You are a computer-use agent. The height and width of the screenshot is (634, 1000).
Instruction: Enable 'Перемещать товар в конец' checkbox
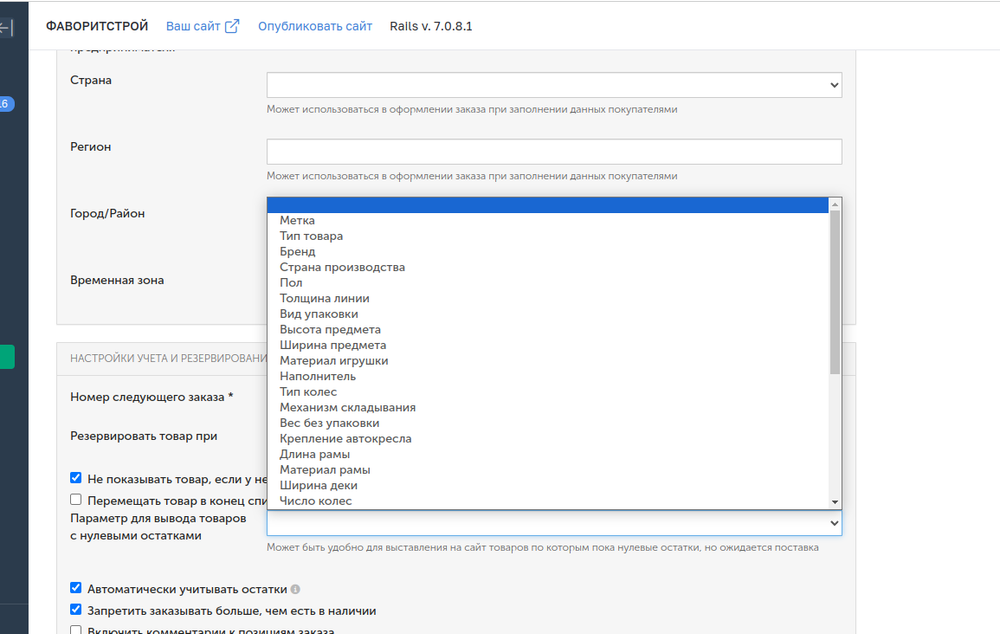click(x=76, y=499)
